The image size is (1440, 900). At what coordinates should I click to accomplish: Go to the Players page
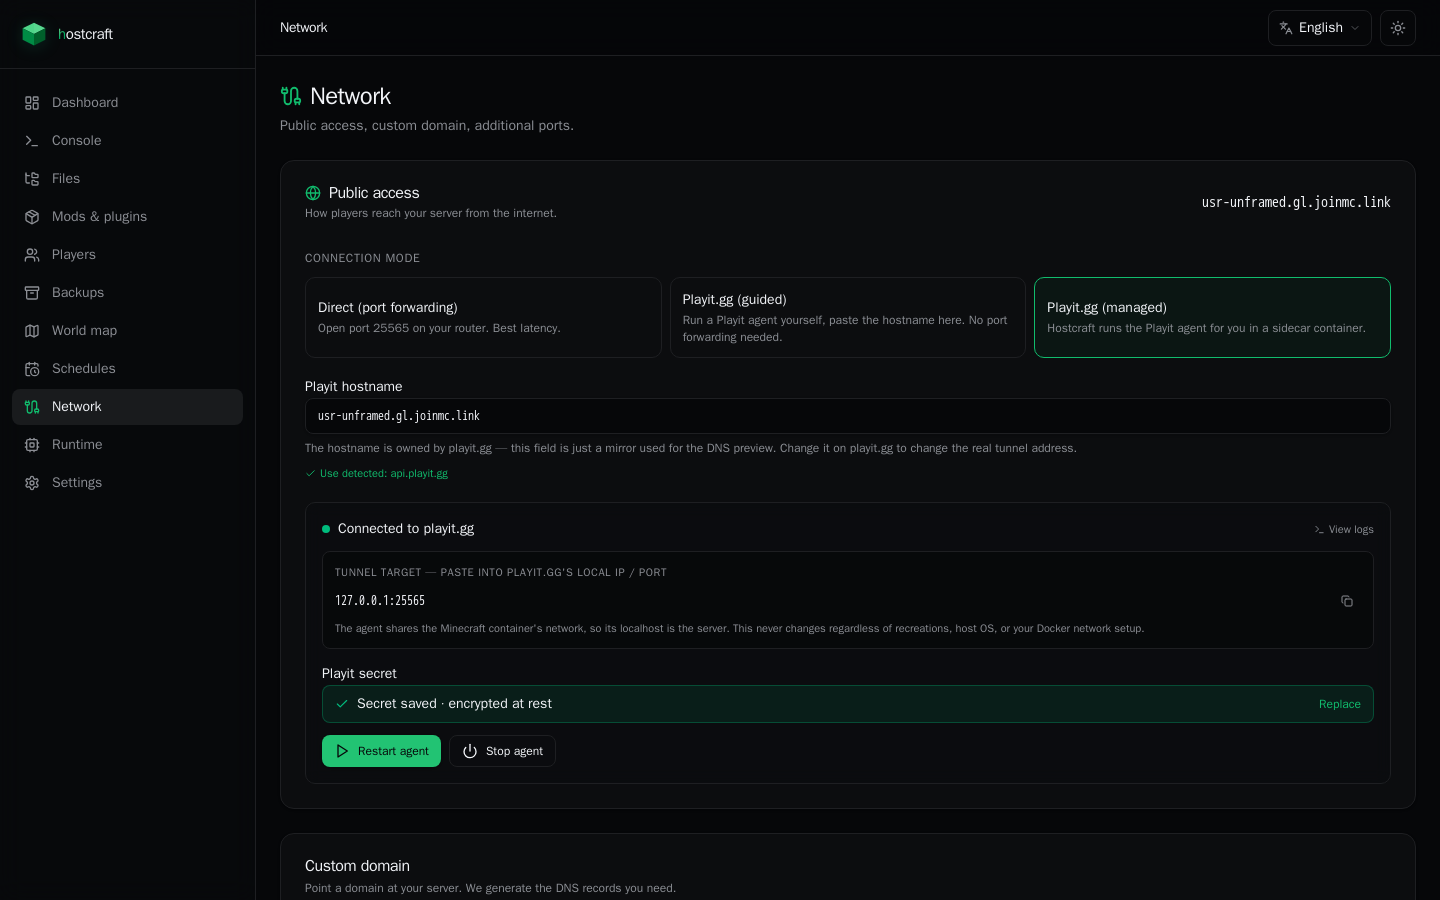[127, 255]
